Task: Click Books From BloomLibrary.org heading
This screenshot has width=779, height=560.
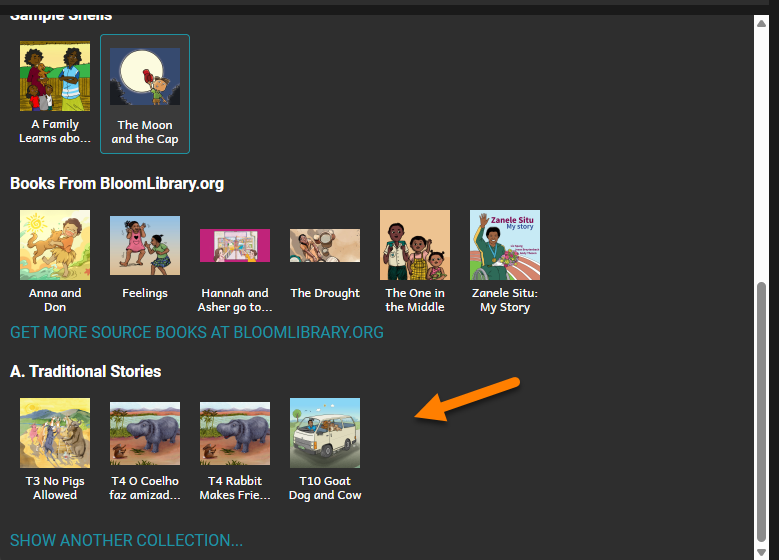Action: pos(117,183)
